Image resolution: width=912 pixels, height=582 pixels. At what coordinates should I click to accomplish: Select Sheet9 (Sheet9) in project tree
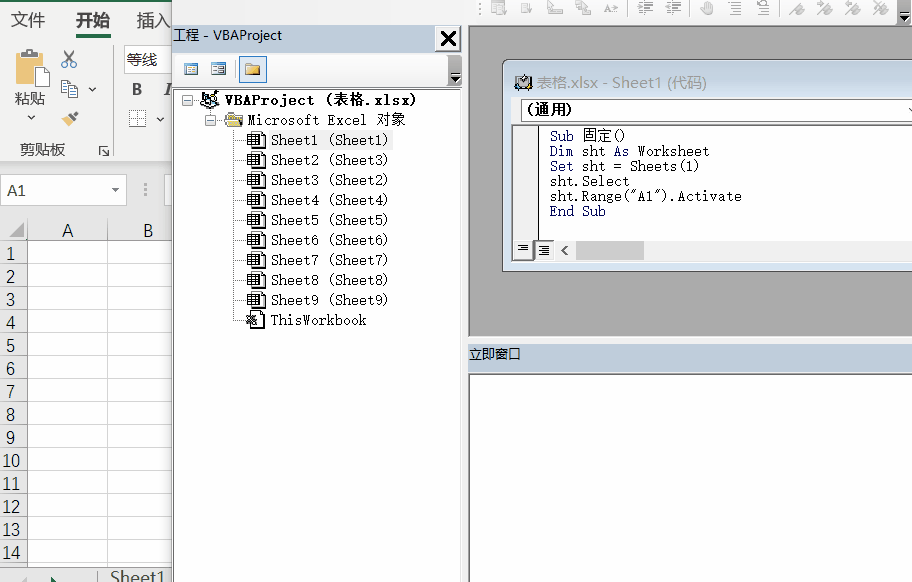329,300
